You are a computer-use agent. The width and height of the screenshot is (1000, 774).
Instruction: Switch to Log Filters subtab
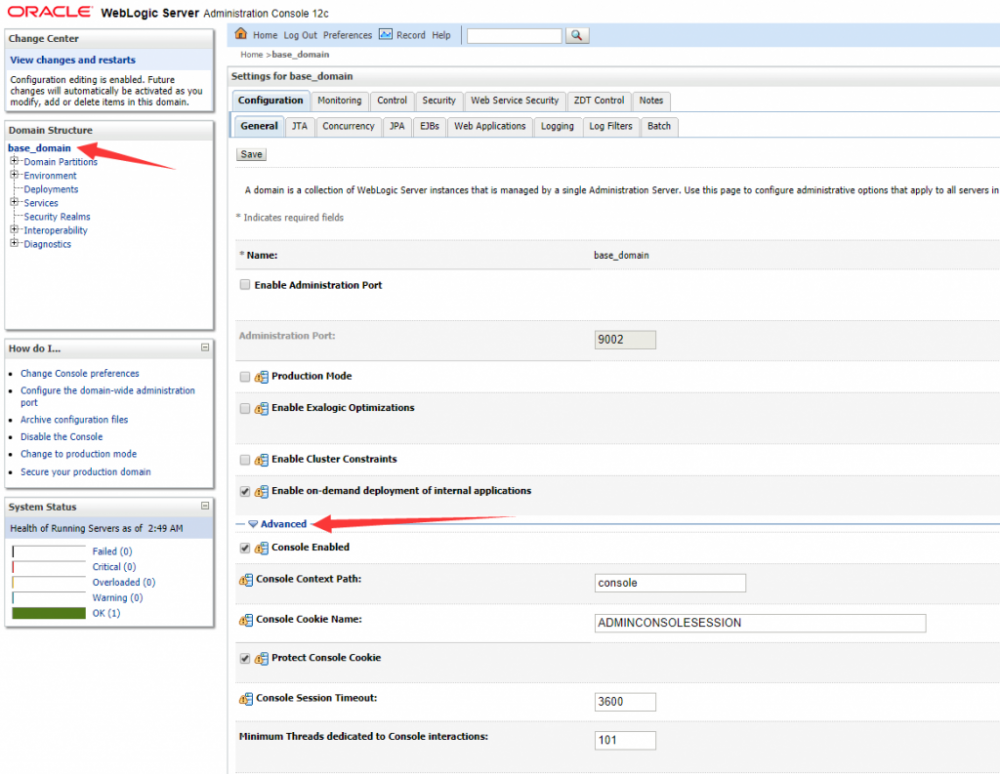(610, 126)
